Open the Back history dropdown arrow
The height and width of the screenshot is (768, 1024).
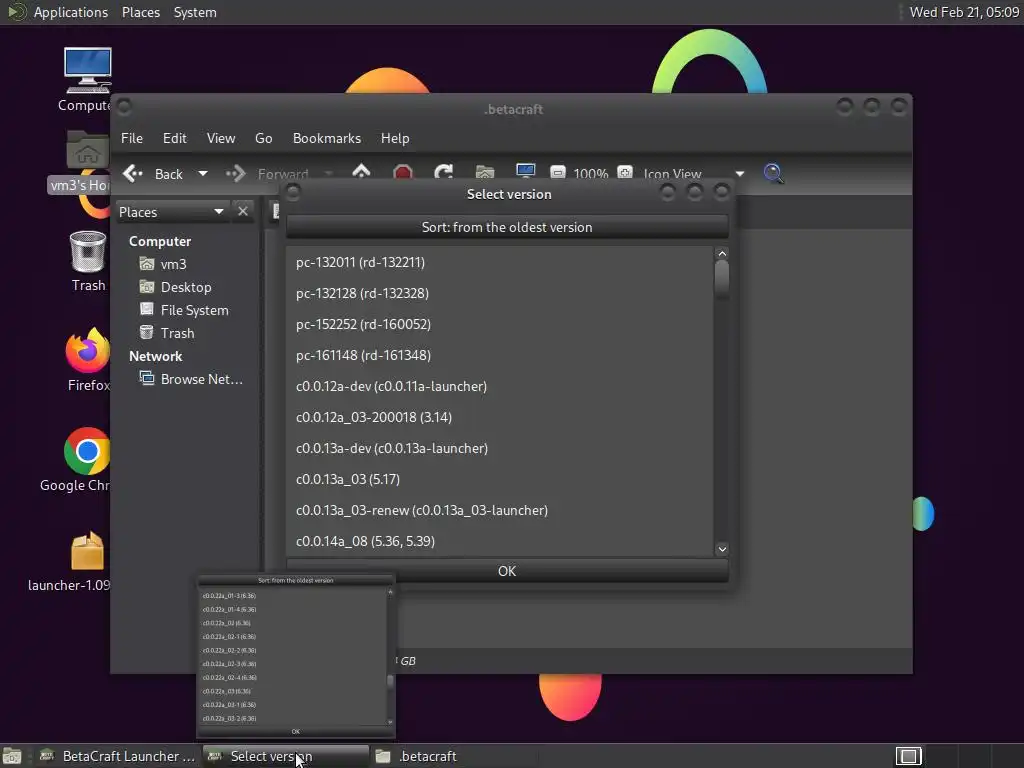coord(202,174)
